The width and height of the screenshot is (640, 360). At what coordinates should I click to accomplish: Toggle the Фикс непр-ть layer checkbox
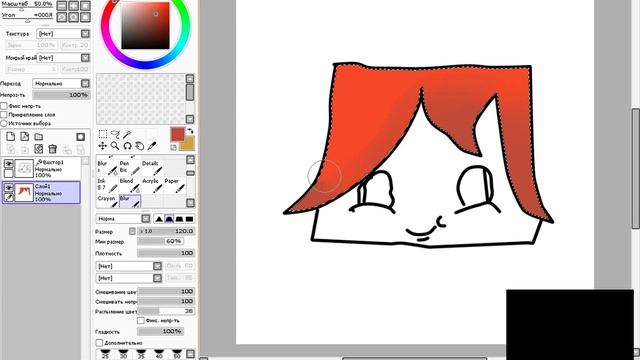[x=4, y=106]
